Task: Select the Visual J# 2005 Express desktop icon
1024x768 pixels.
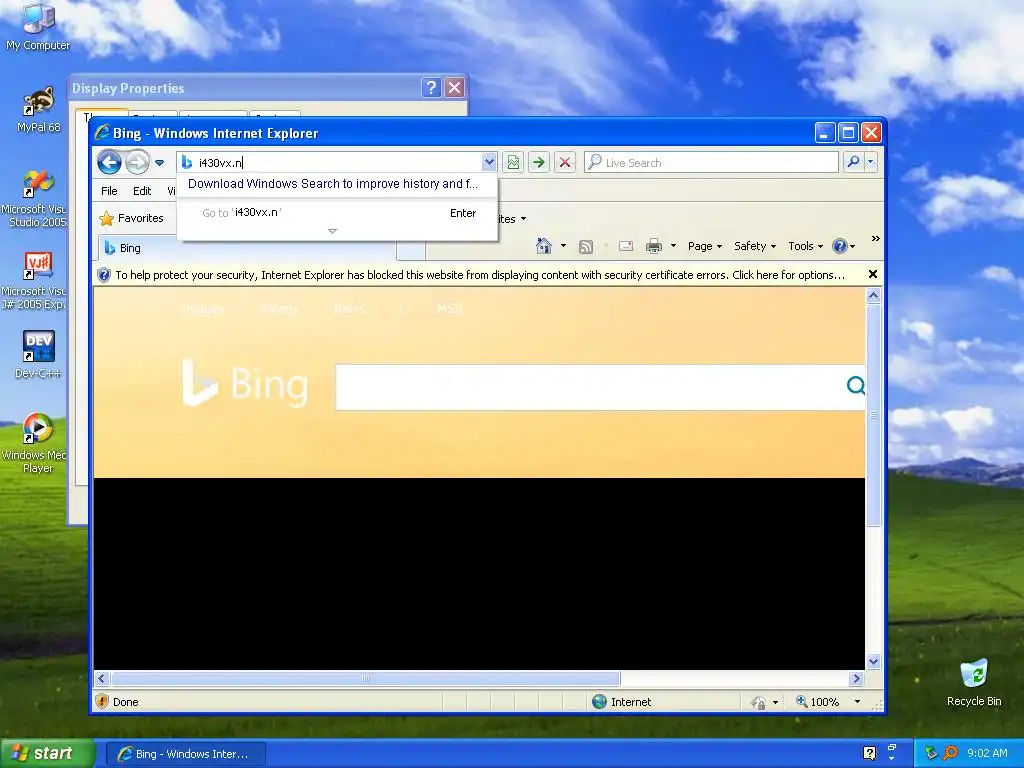Action: click(x=35, y=281)
